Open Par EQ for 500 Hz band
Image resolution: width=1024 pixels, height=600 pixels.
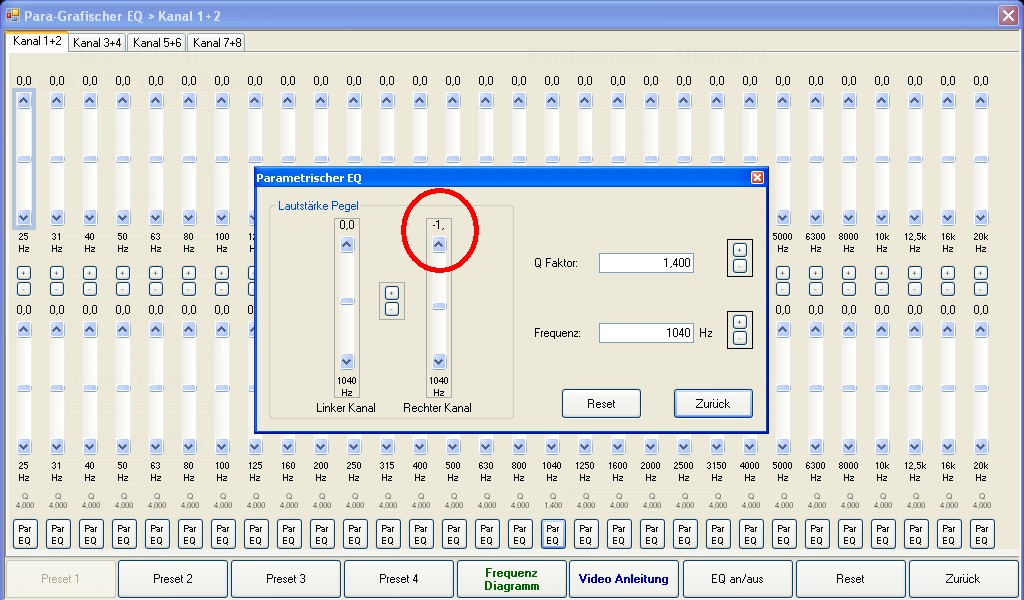point(453,534)
